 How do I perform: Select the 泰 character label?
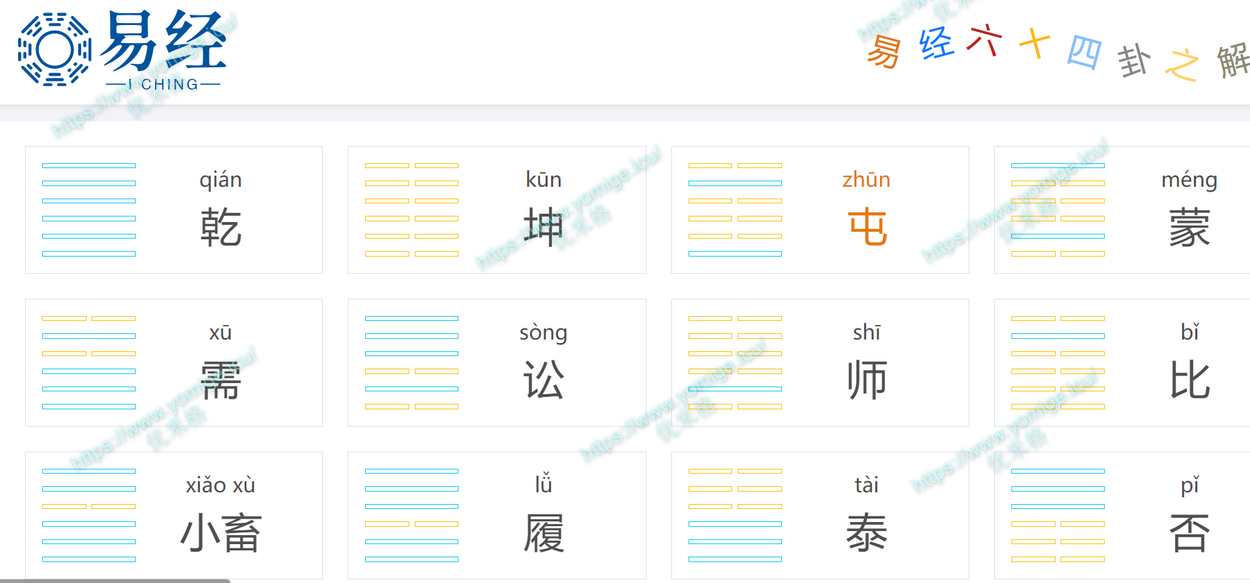coord(866,533)
